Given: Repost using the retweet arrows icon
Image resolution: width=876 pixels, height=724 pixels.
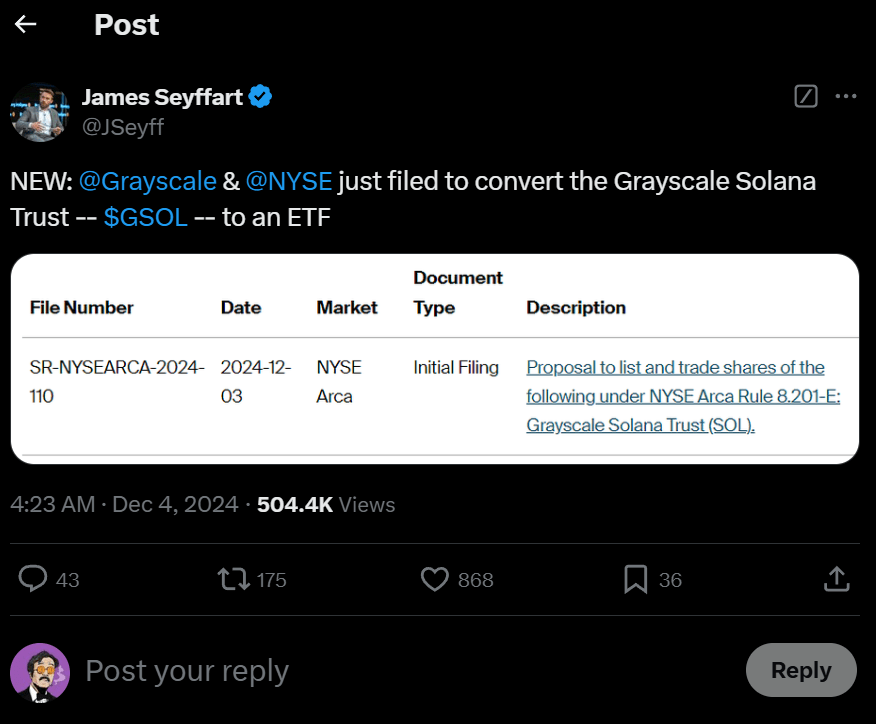Looking at the screenshot, I should [x=234, y=579].
